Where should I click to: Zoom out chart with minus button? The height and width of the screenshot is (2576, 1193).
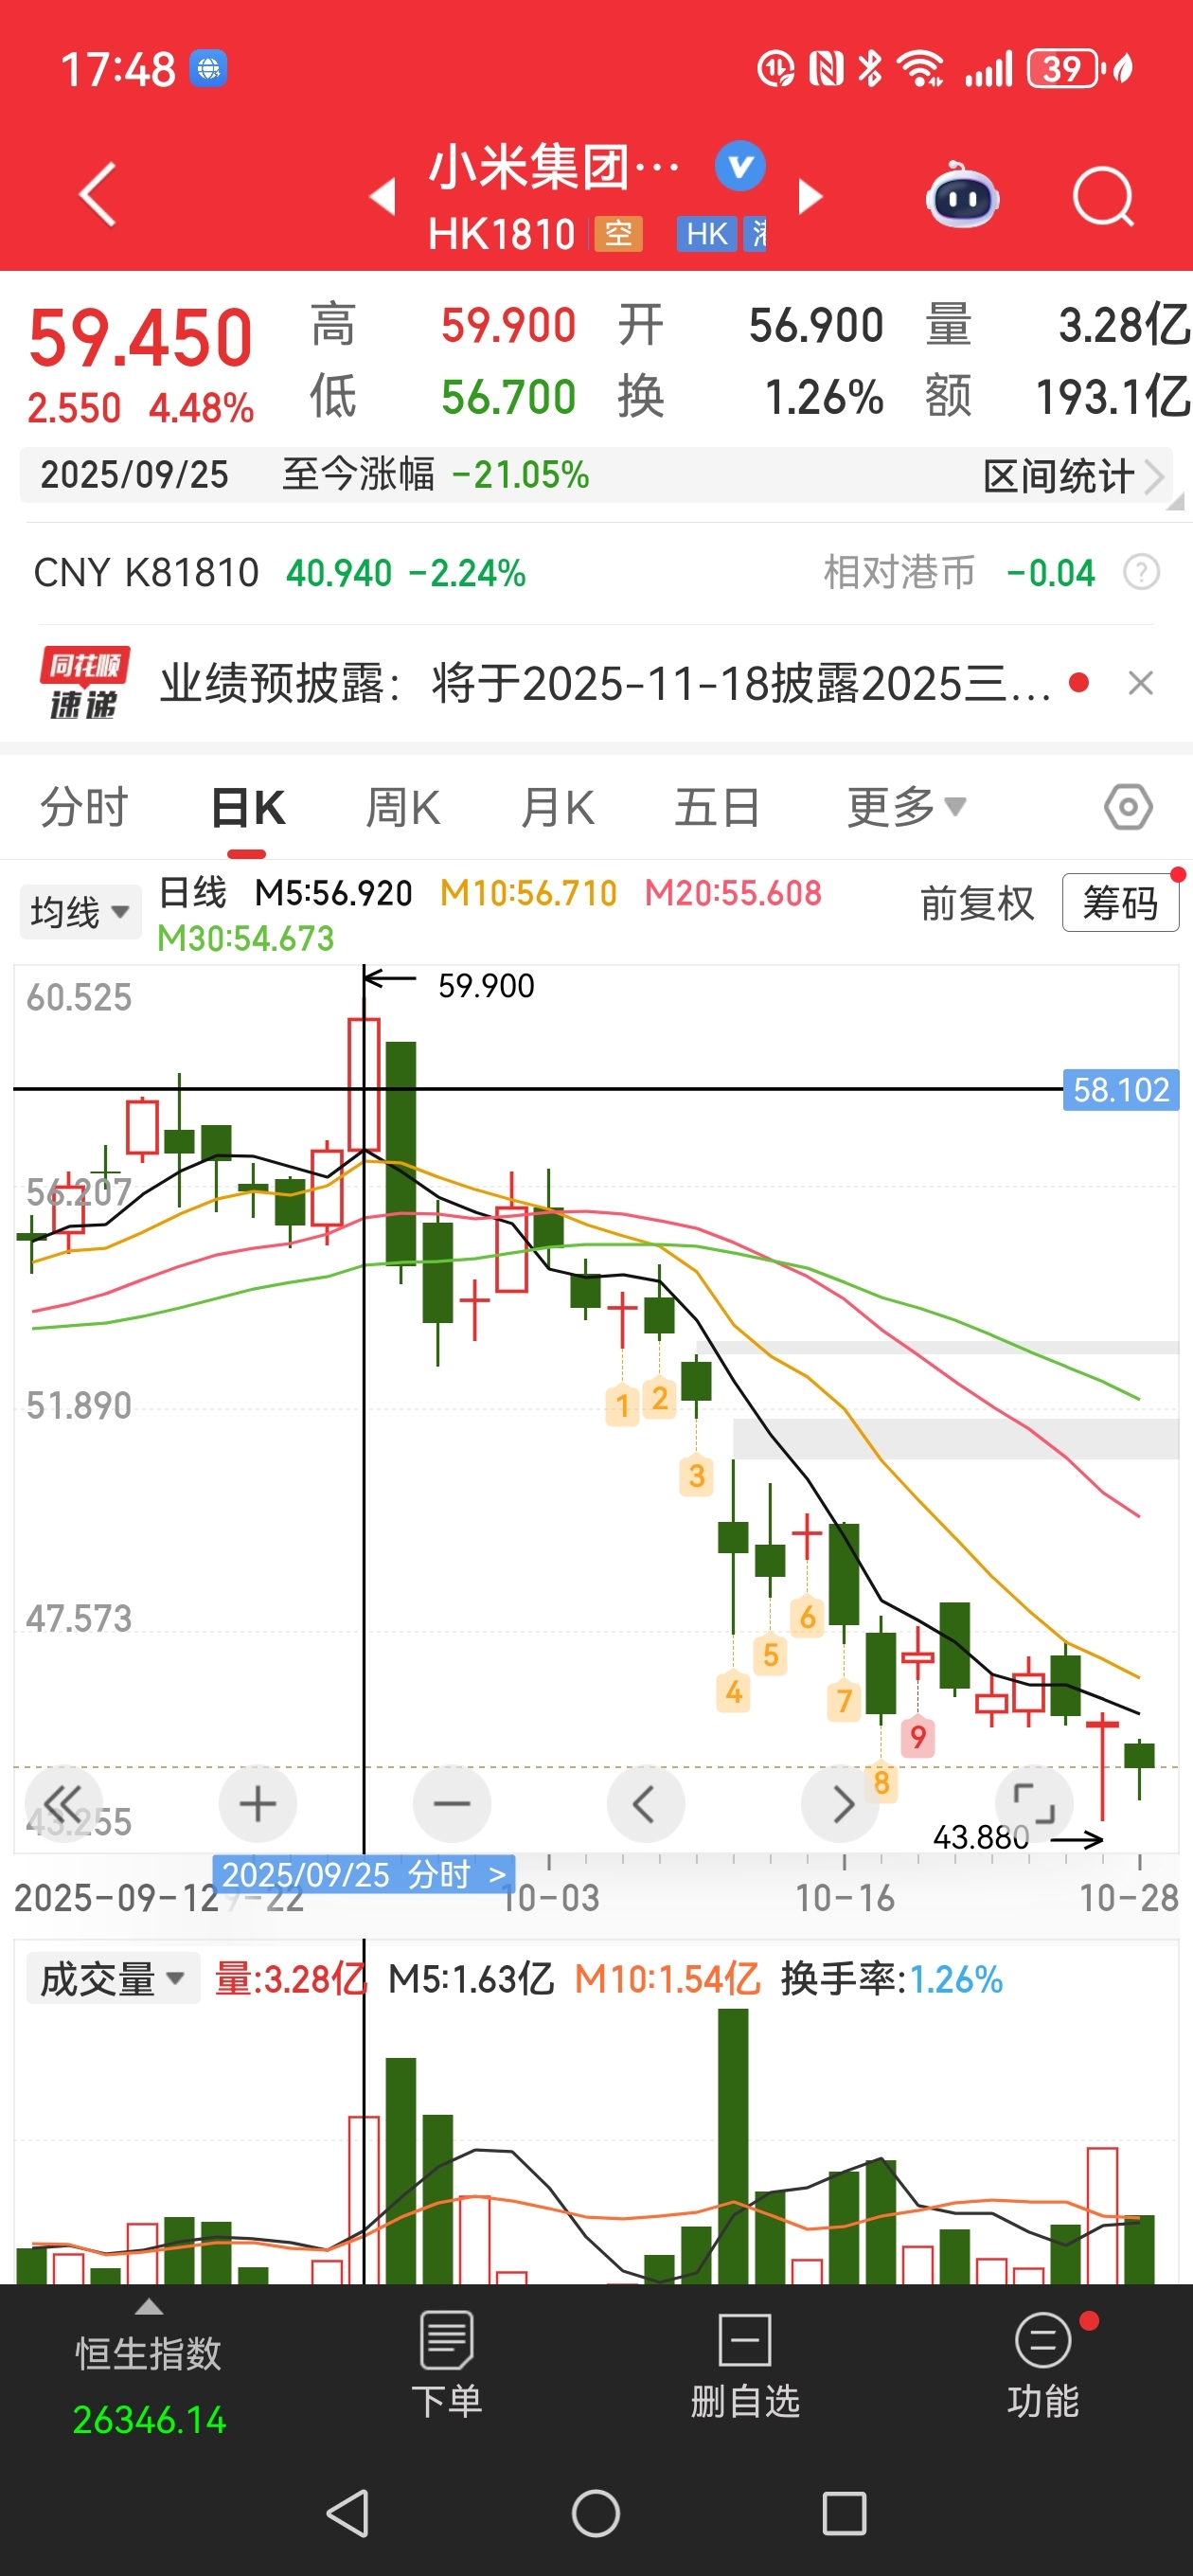[x=452, y=1804]
